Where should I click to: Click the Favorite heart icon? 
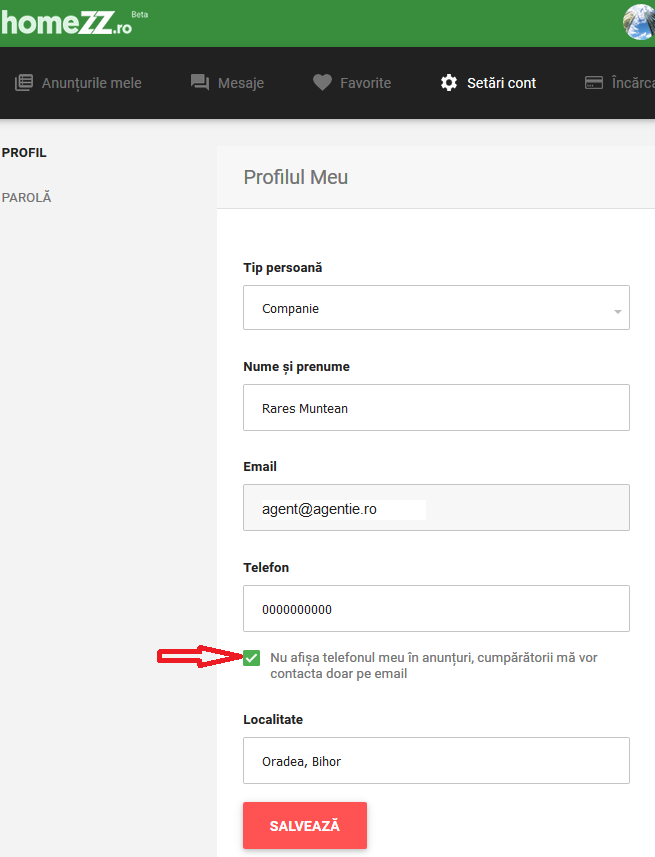323,83
